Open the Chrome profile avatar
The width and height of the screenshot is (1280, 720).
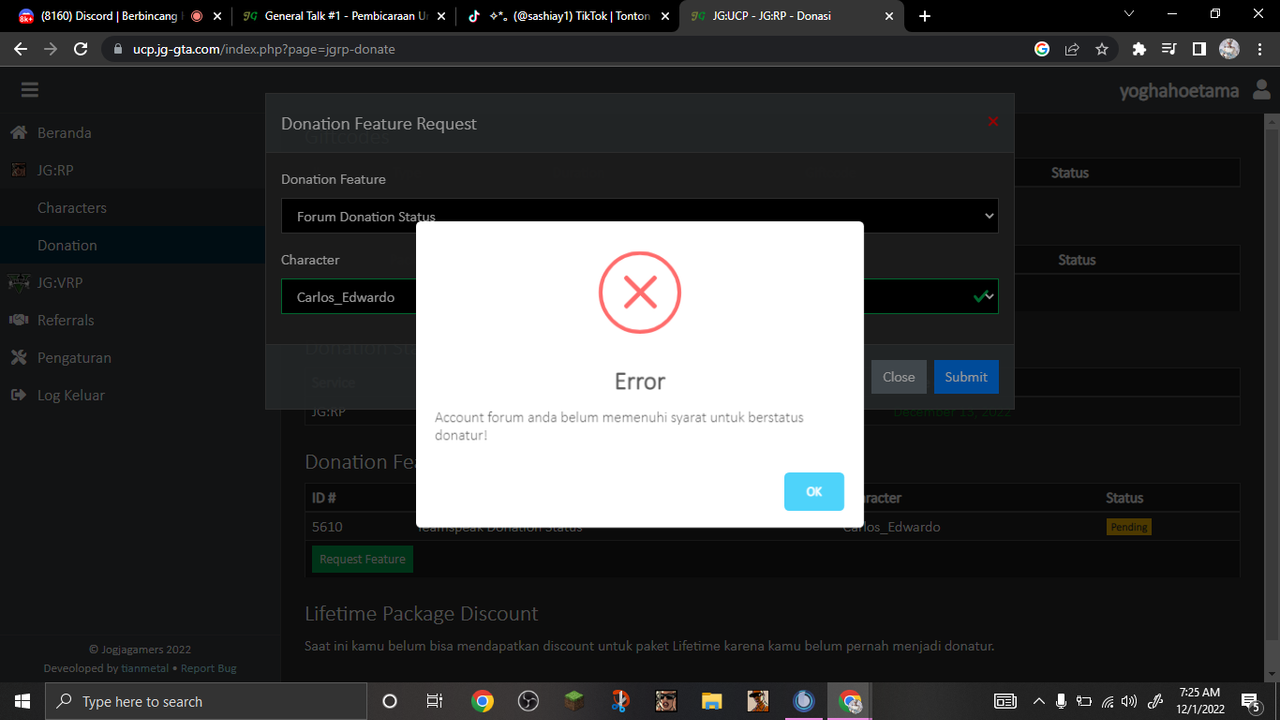point(1230,49)
